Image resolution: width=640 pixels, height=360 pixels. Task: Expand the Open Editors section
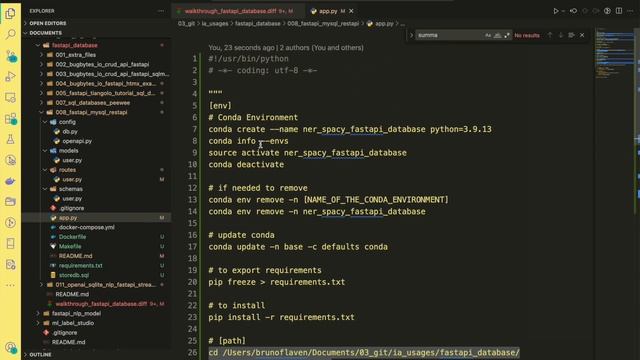(47, 23)
